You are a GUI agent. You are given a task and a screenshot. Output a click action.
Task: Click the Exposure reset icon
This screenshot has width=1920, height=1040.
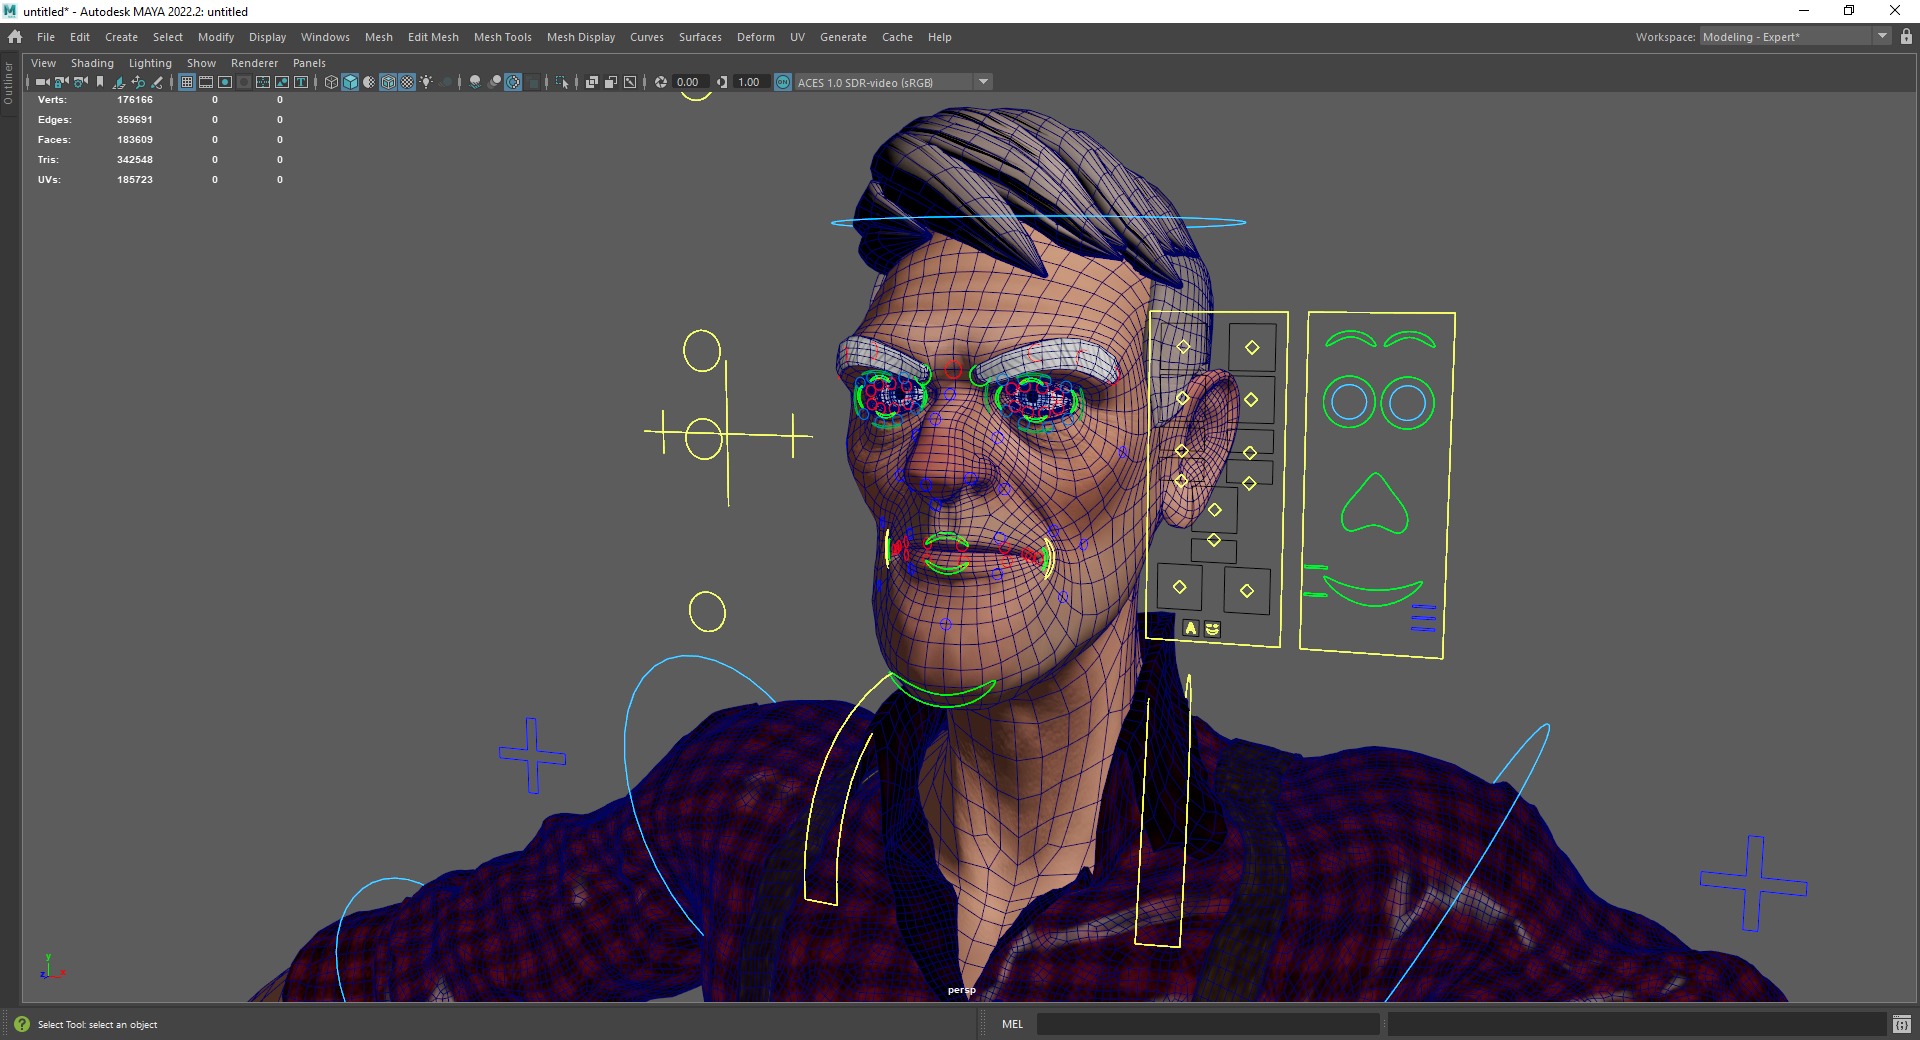click(x=661, y=82)
